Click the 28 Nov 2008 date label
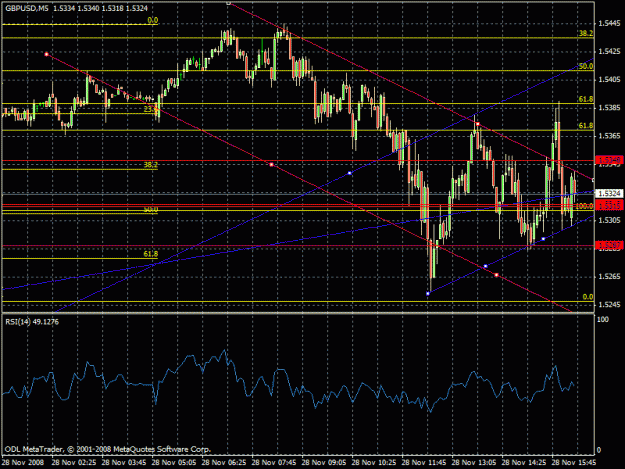 pyautogui.click(x=23, y=463)
